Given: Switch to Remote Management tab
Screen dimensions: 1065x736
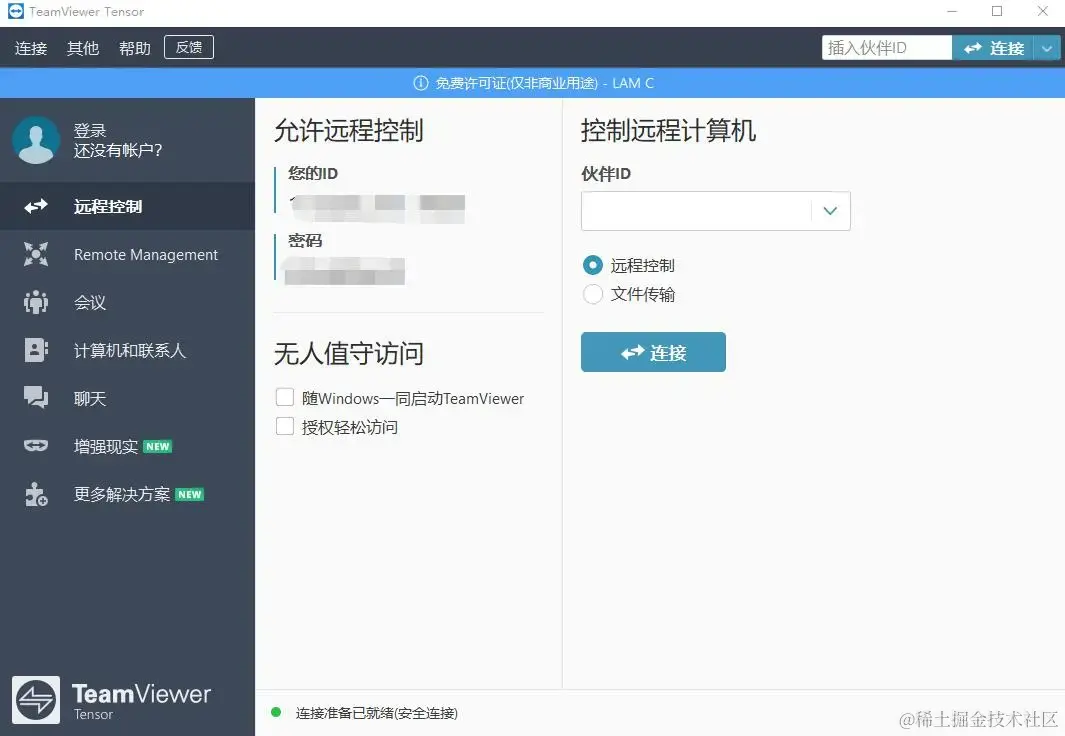Looking at the screenshot, I should [x=127, y=255].
